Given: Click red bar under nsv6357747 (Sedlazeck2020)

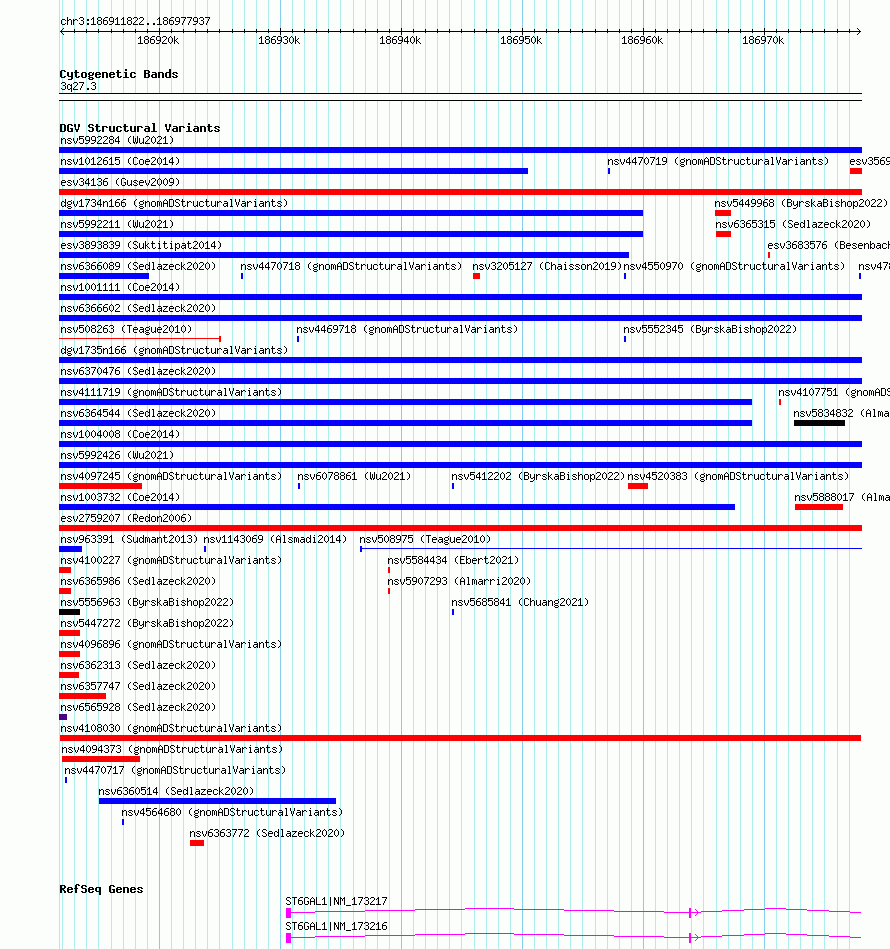Looking at the screenshot, I should 82,696.
